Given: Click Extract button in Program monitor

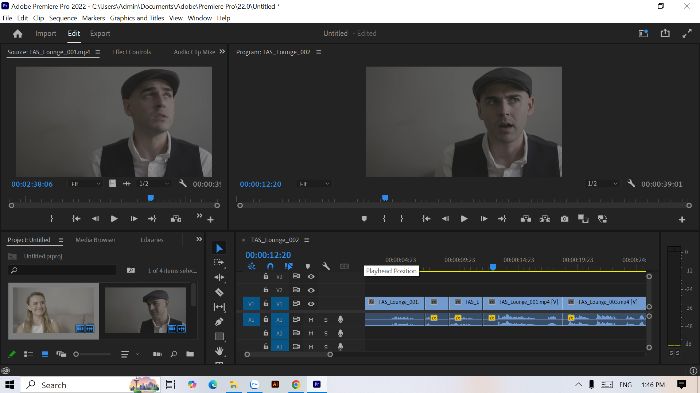Looking at the screenshot, I should pos(545,219).
